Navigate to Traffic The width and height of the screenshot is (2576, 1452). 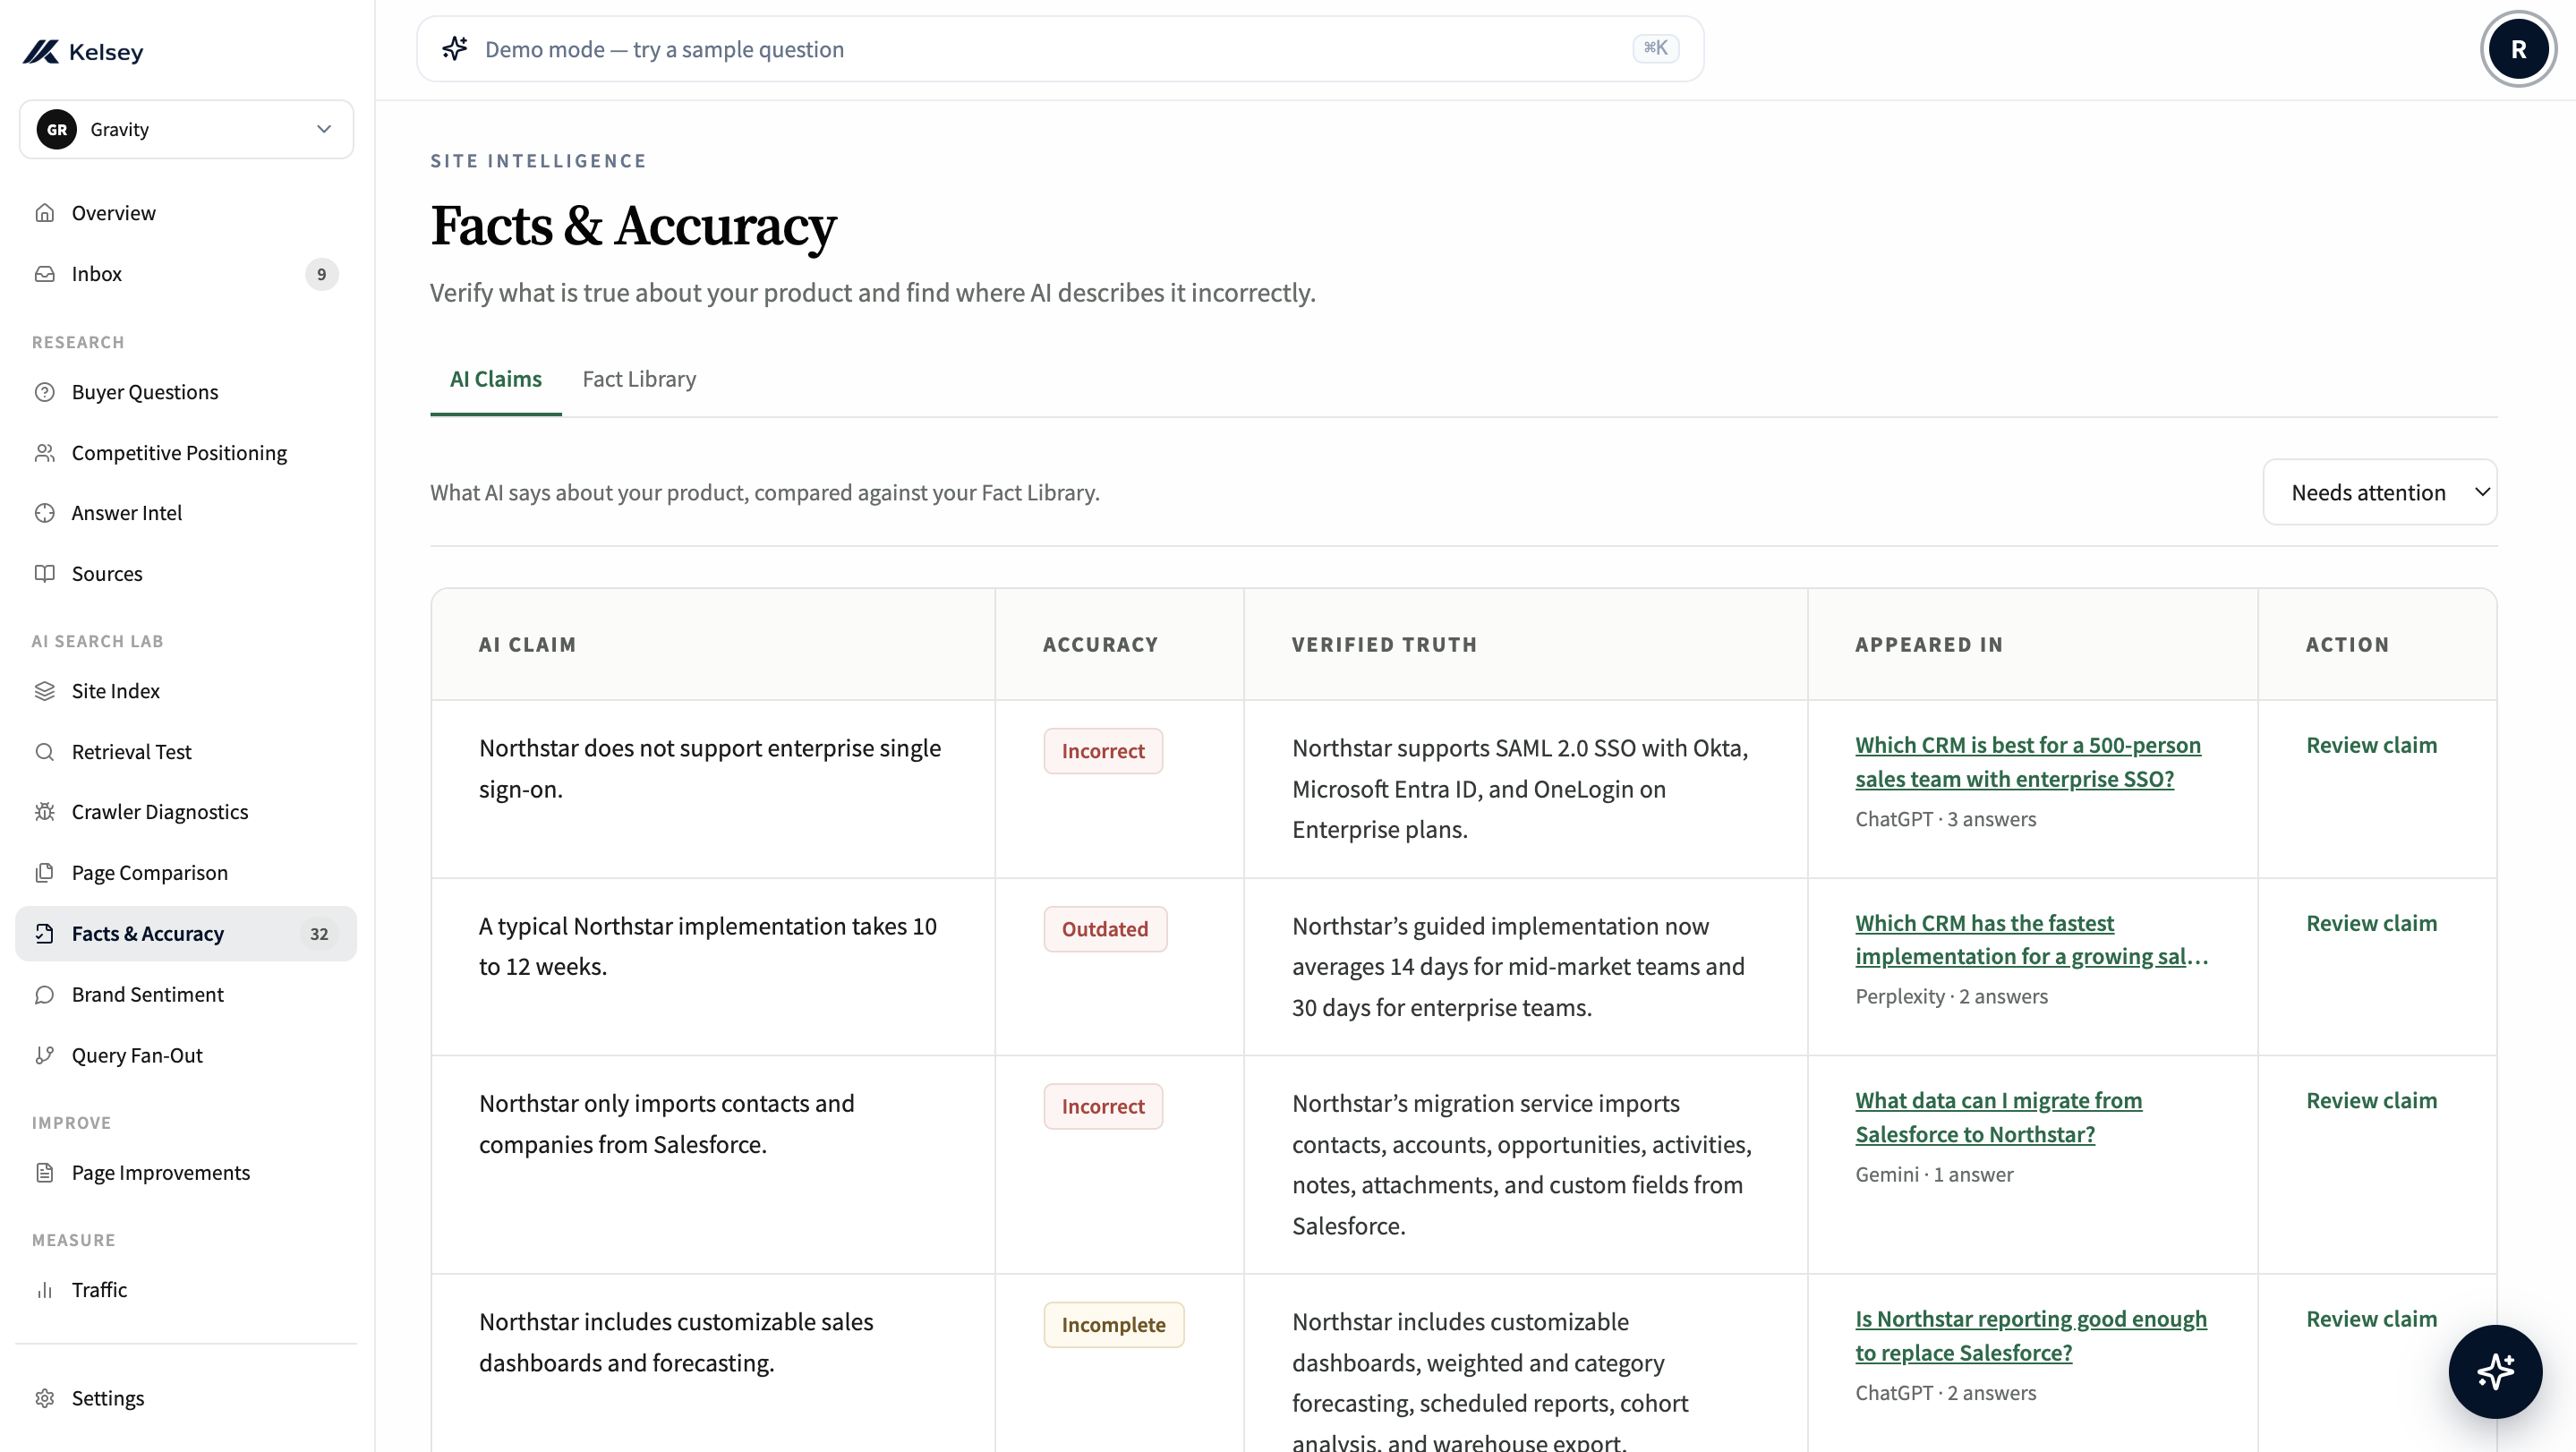(186, 1290)
